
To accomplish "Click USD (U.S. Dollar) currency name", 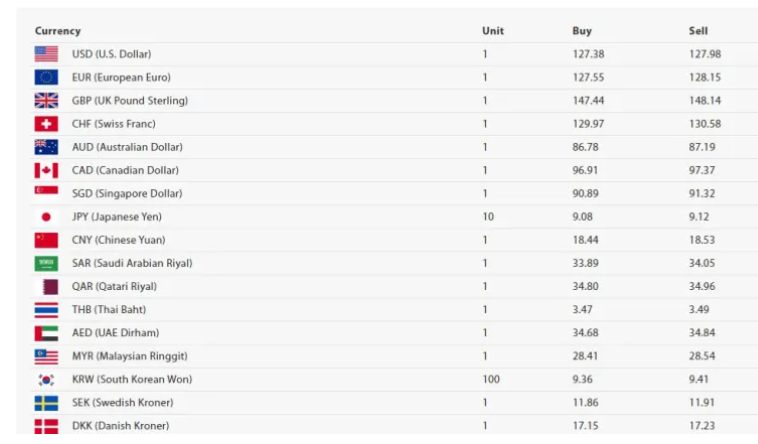I will (112, 54).
